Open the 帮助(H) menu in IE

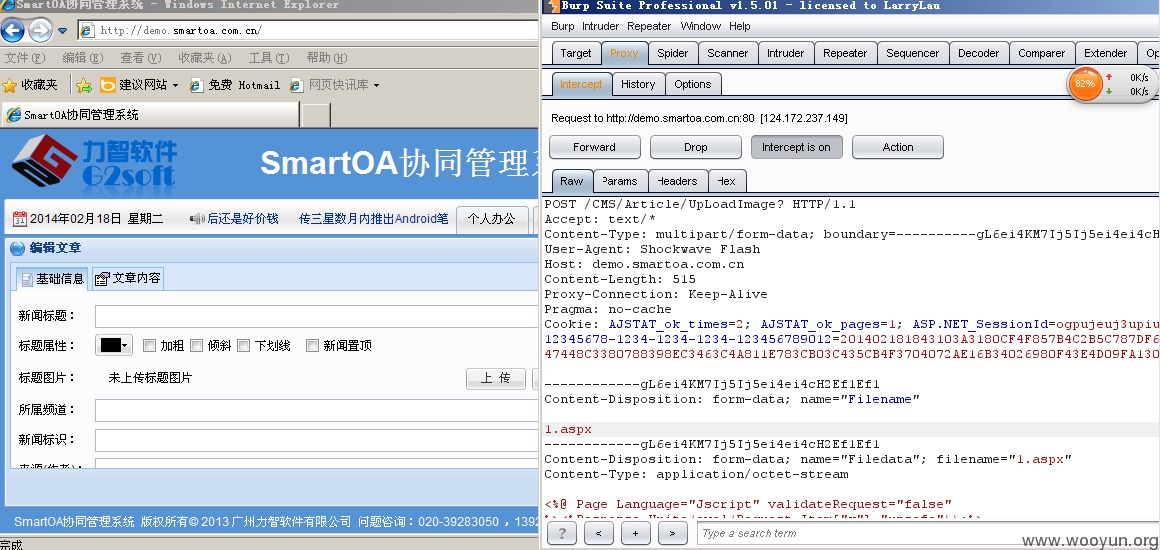326,58
